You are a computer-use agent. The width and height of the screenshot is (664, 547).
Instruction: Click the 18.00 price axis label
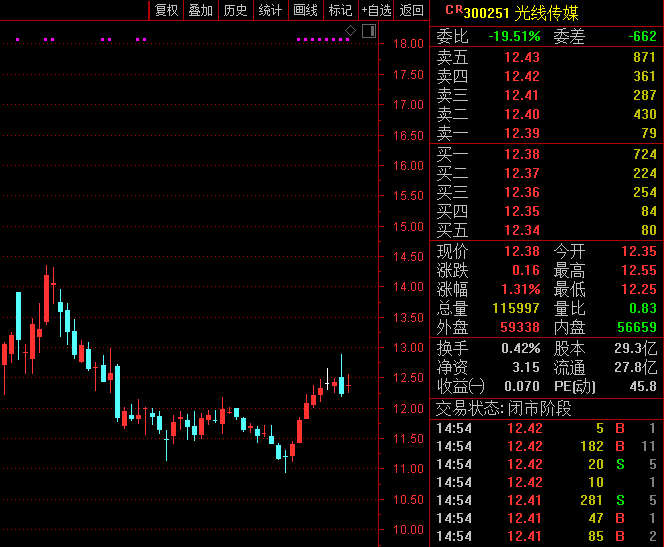click(x=407, y=44)
